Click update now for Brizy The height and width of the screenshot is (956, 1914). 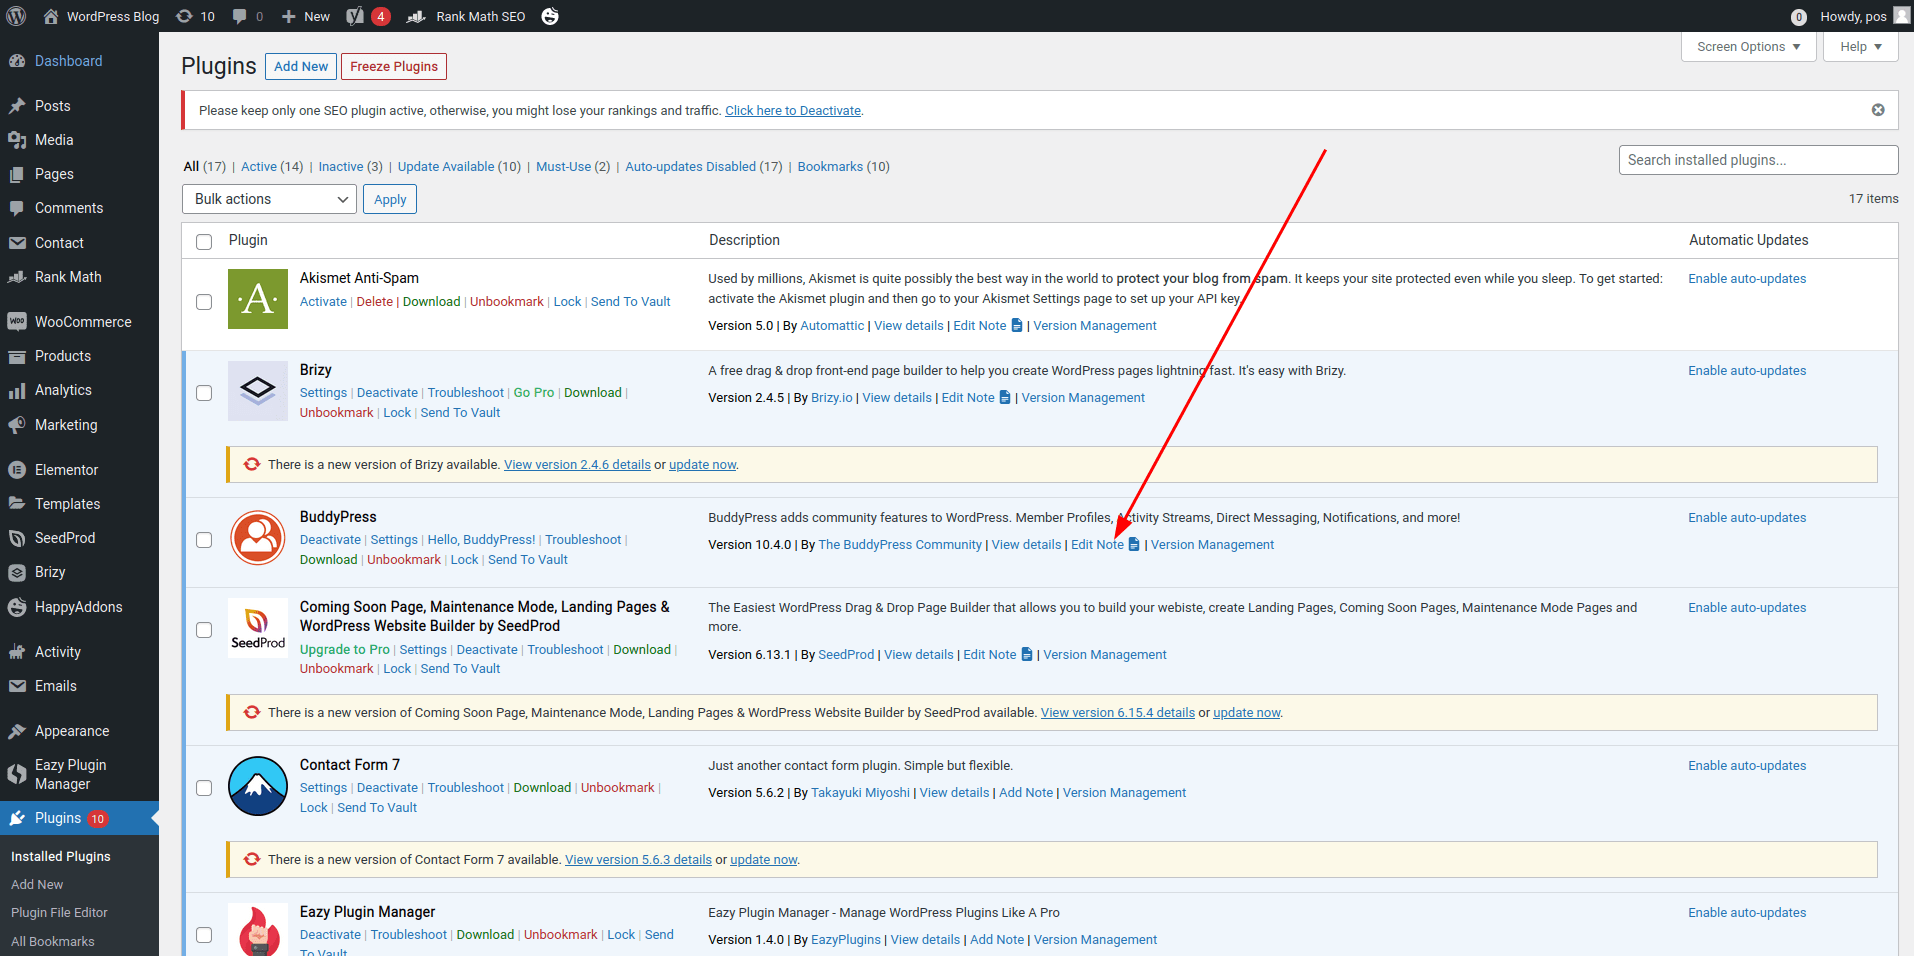[703, 465]
